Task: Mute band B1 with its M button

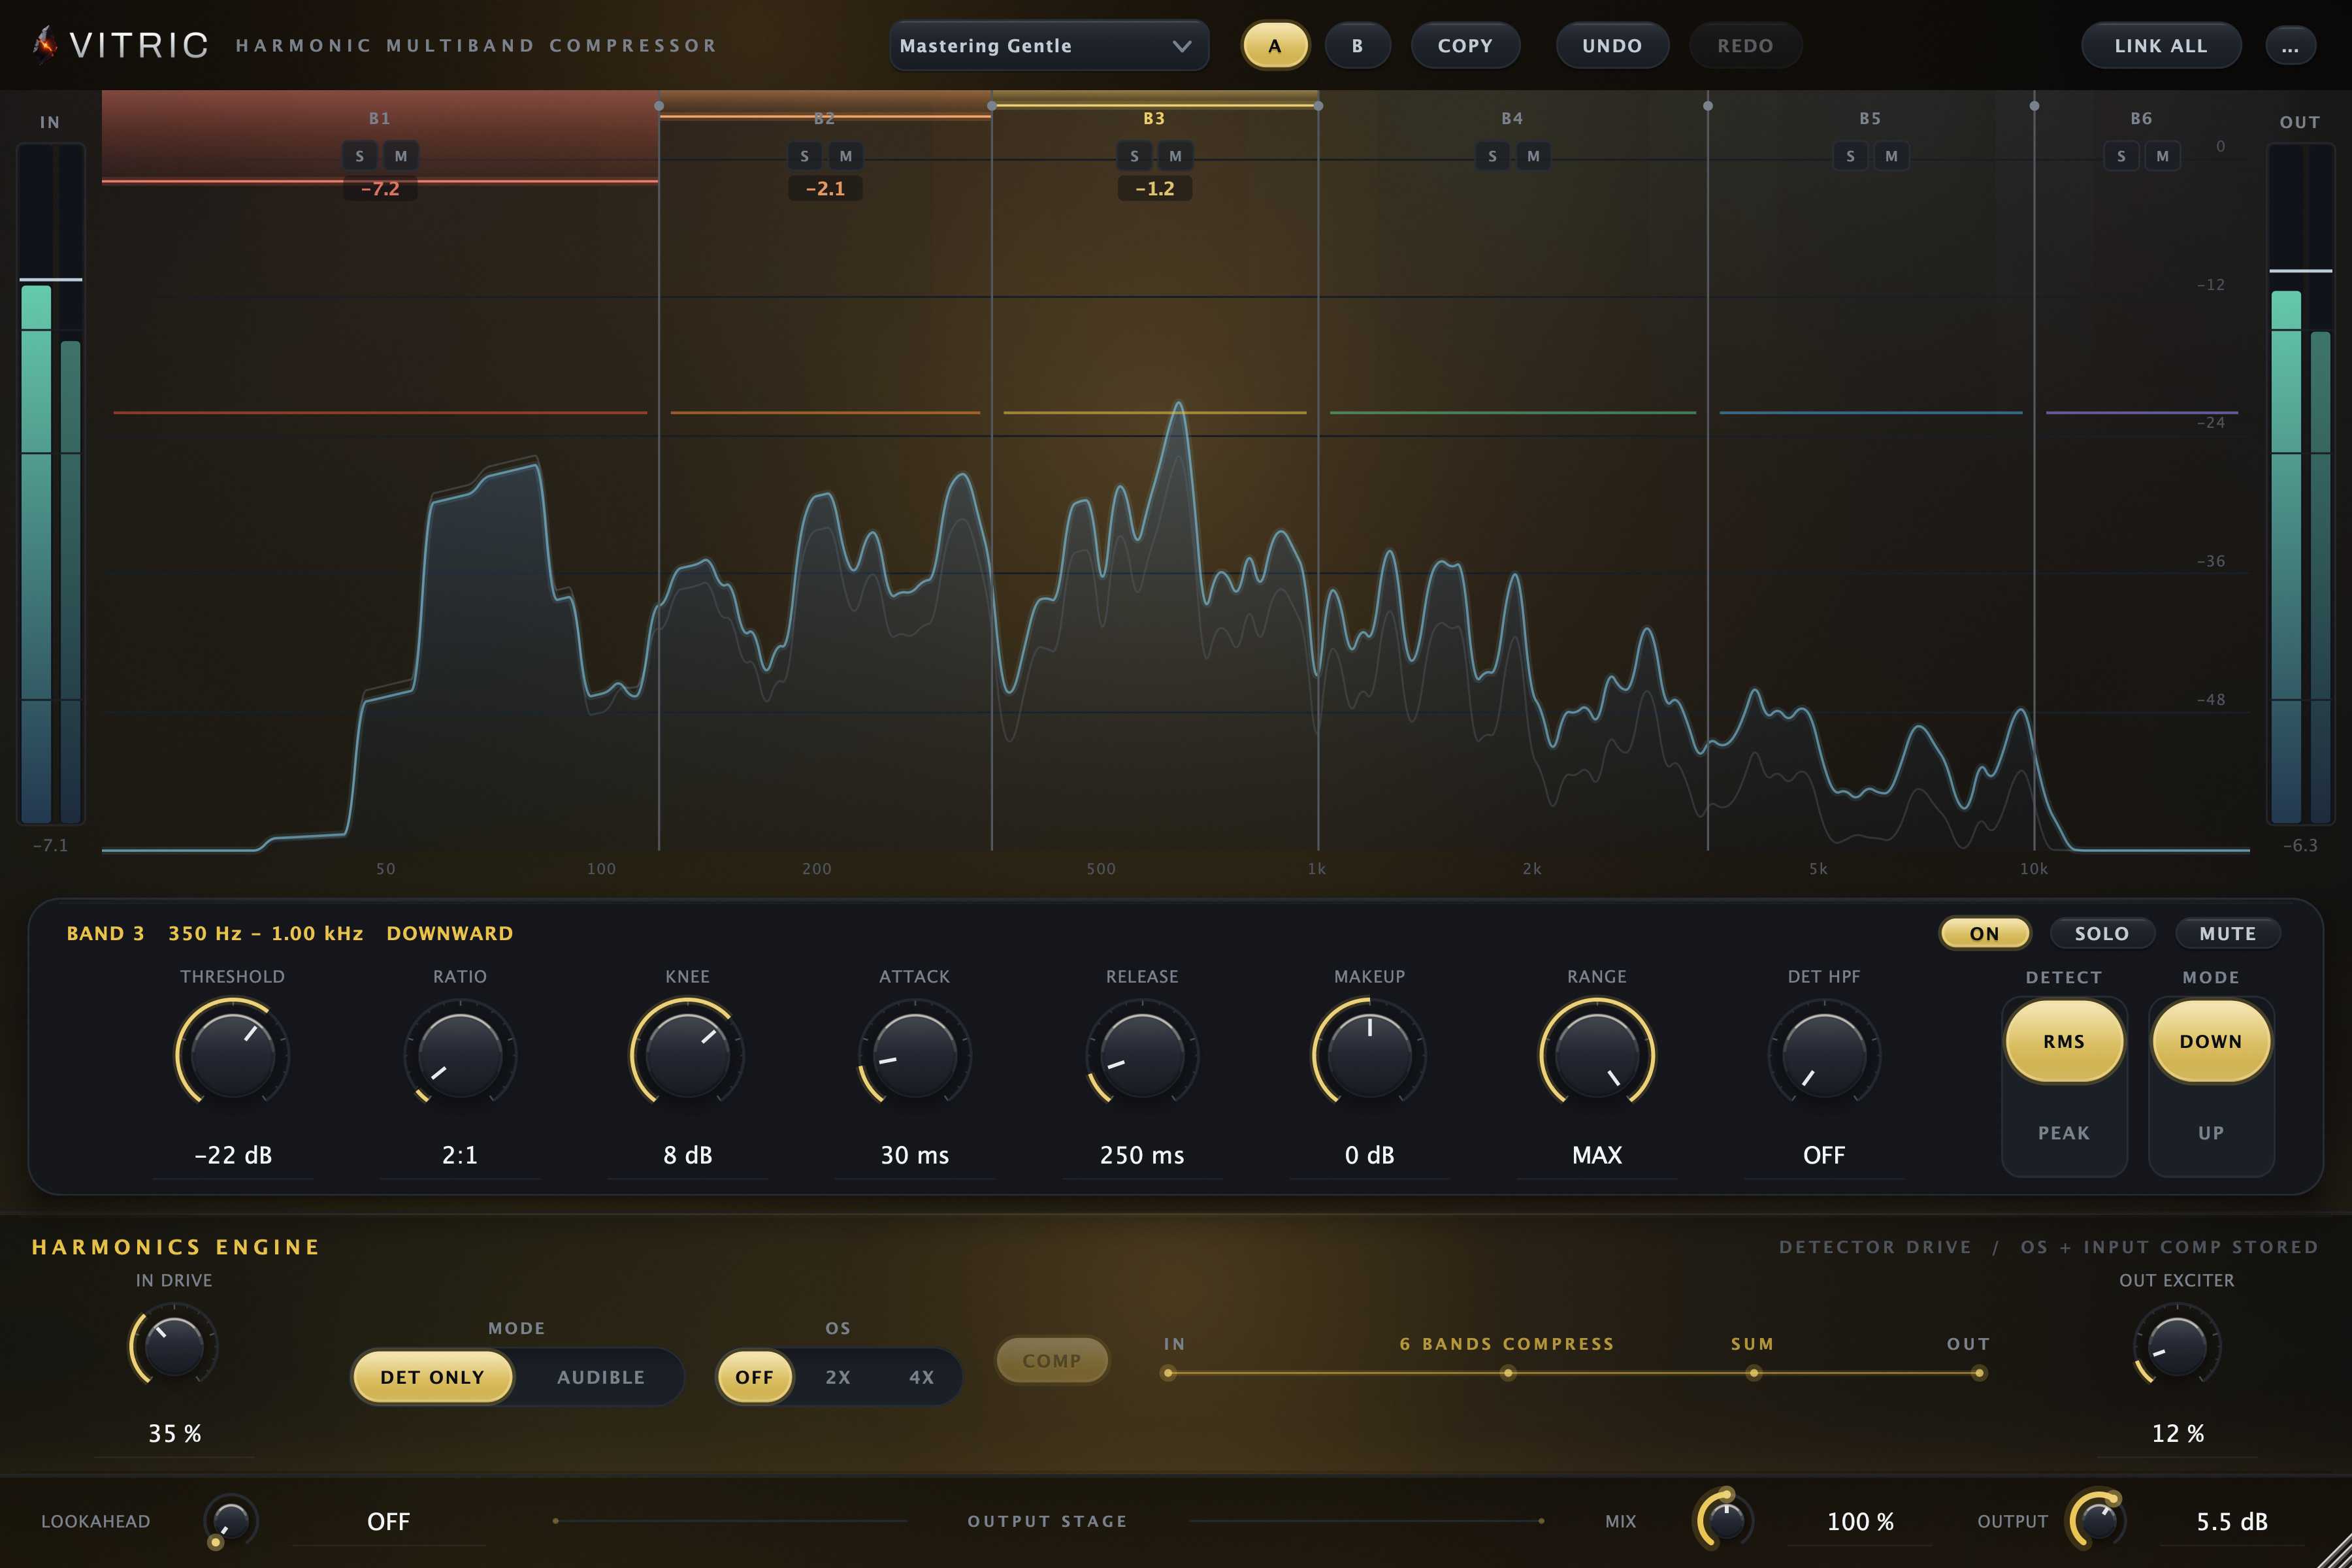Action: pyautogui.click(x=401, y=156)
